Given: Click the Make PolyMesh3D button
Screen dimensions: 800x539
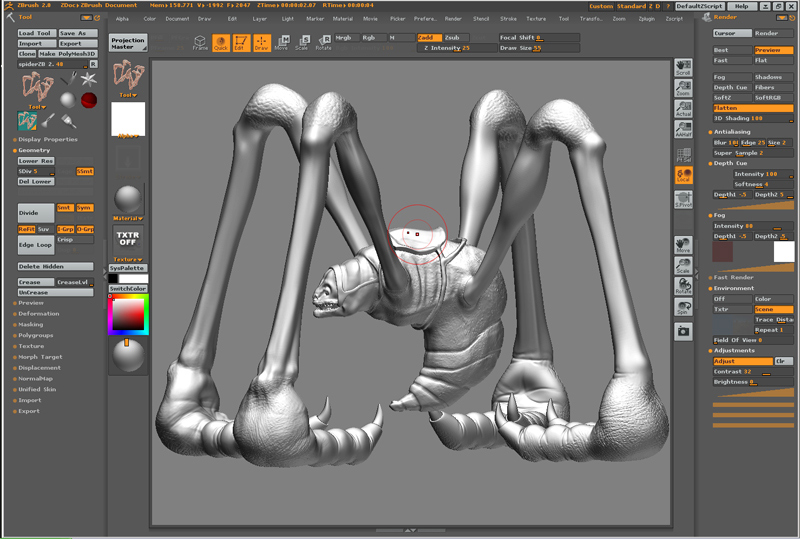Looking at the screenshot, I should pyautogui.click(x=67, y=54).
